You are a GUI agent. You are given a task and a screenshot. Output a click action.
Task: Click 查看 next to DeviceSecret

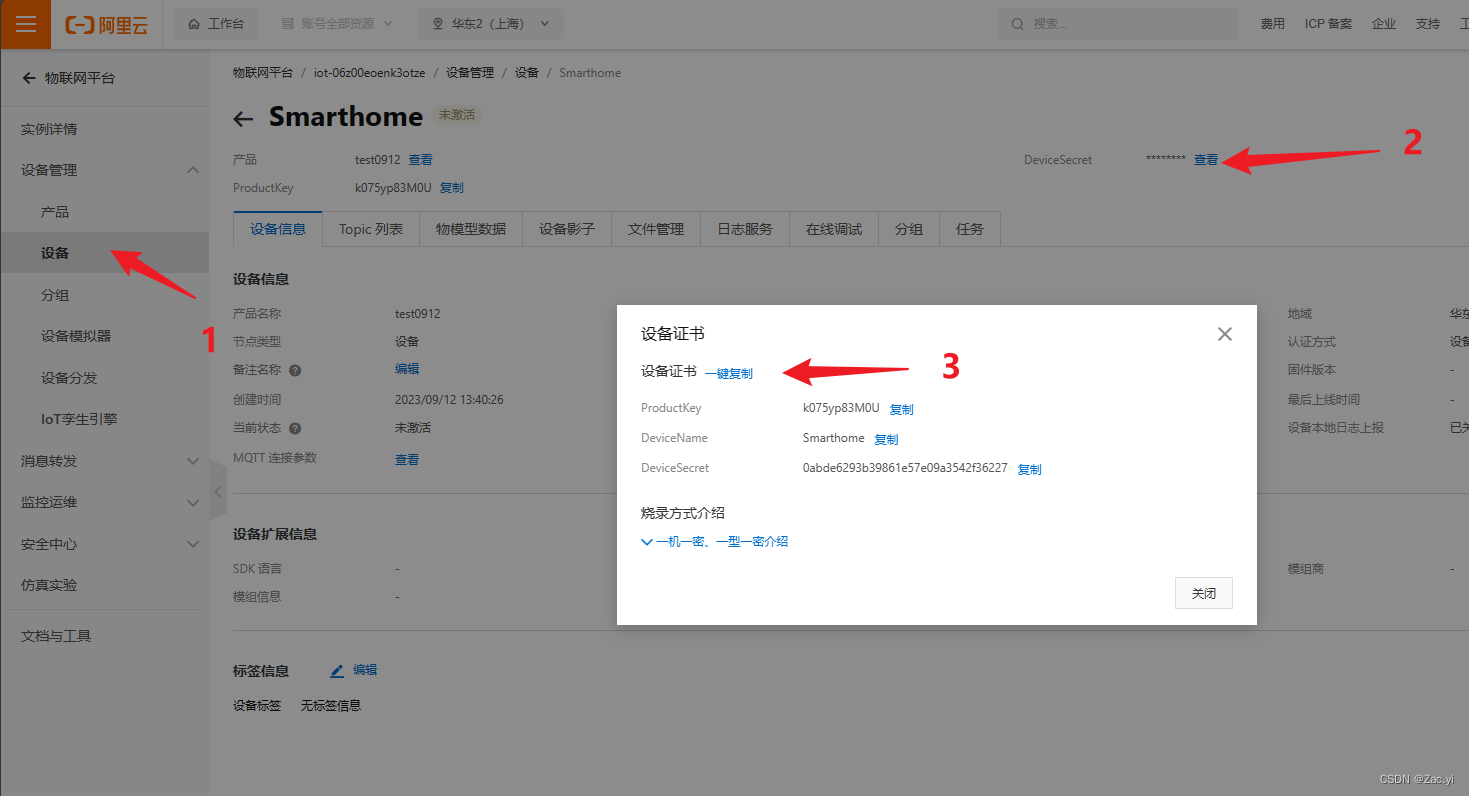[x=1206, y=160]
